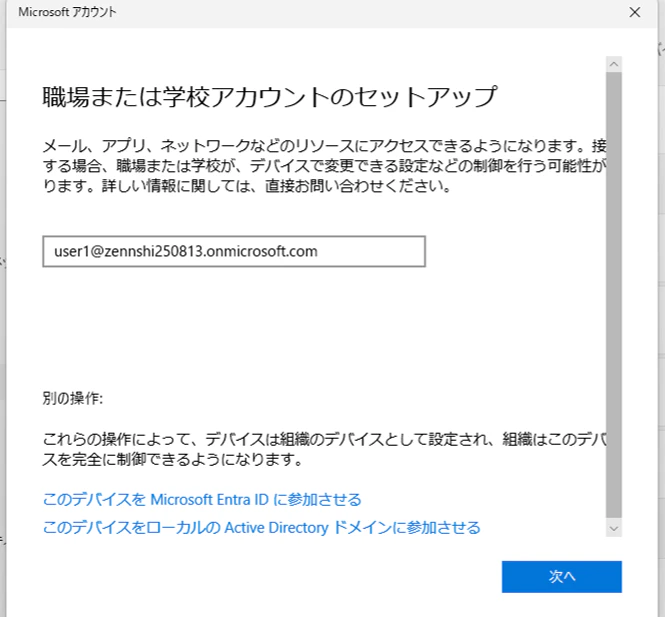Click the line スを完全に制御できるようになります
The width and height of the screenshot is (665, 617).
[x=172, y=459]
